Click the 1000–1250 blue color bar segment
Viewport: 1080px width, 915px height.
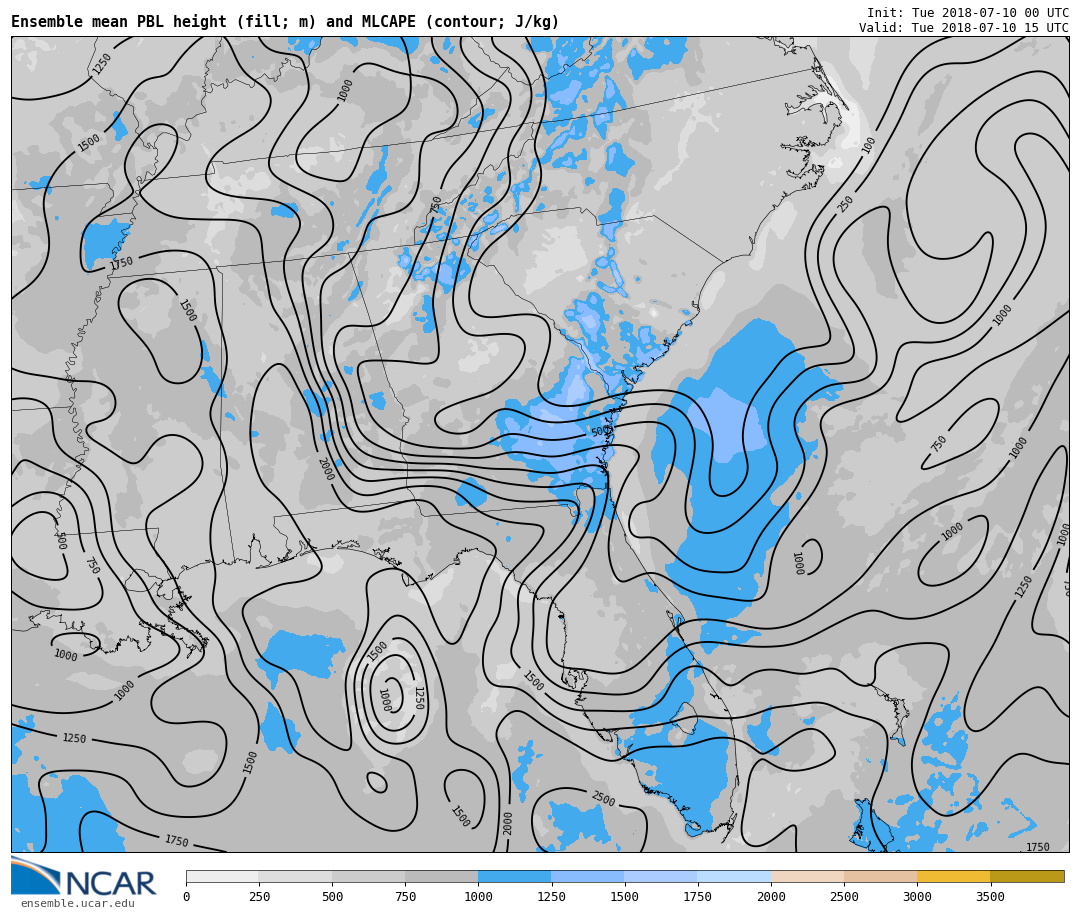(x=515, y=876)
